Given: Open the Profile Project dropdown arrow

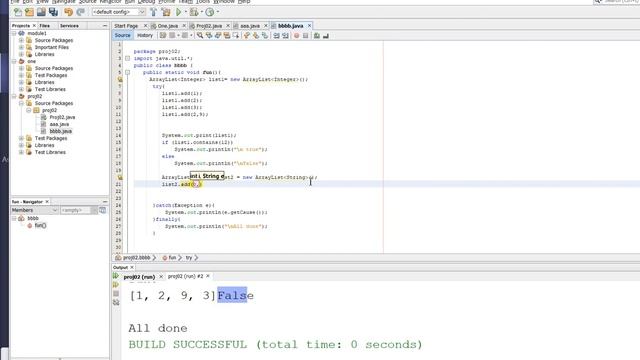Looking at the screenshot, I should [218, 12].
